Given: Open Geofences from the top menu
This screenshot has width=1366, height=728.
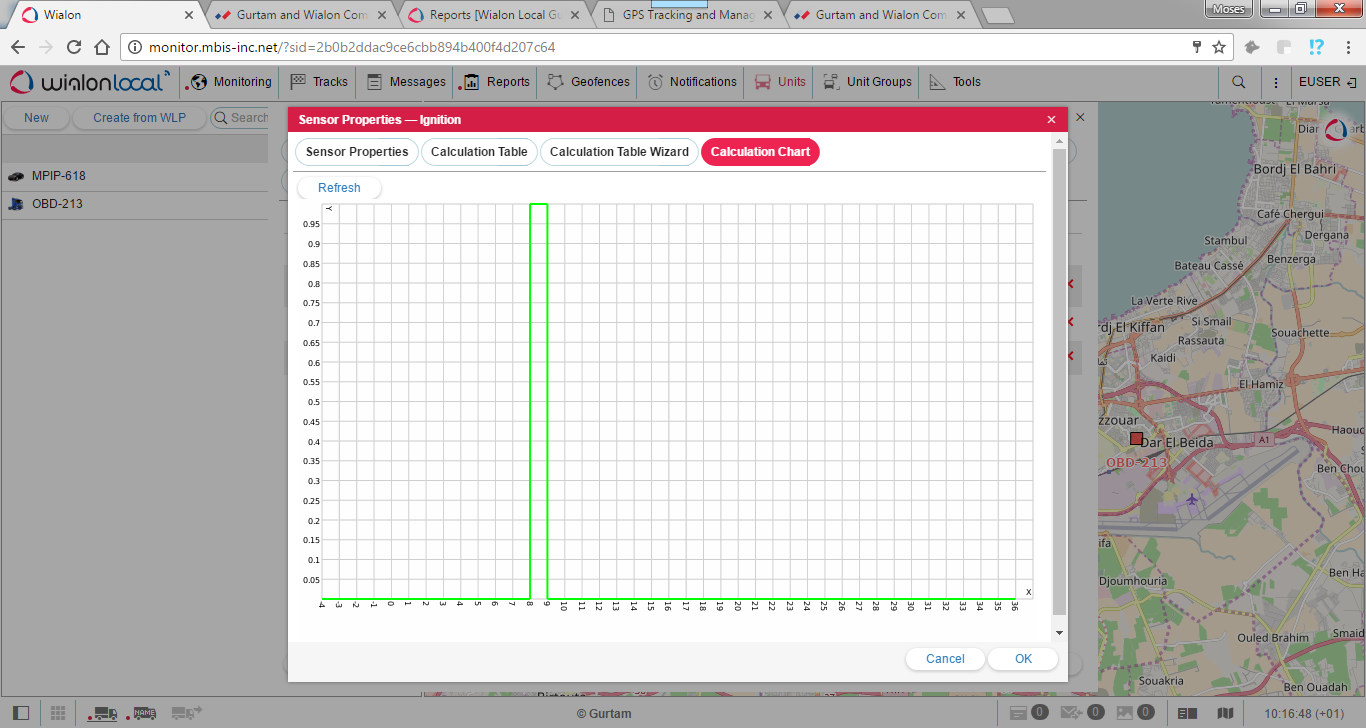Looking at the screenshot, I should point(588,82).
